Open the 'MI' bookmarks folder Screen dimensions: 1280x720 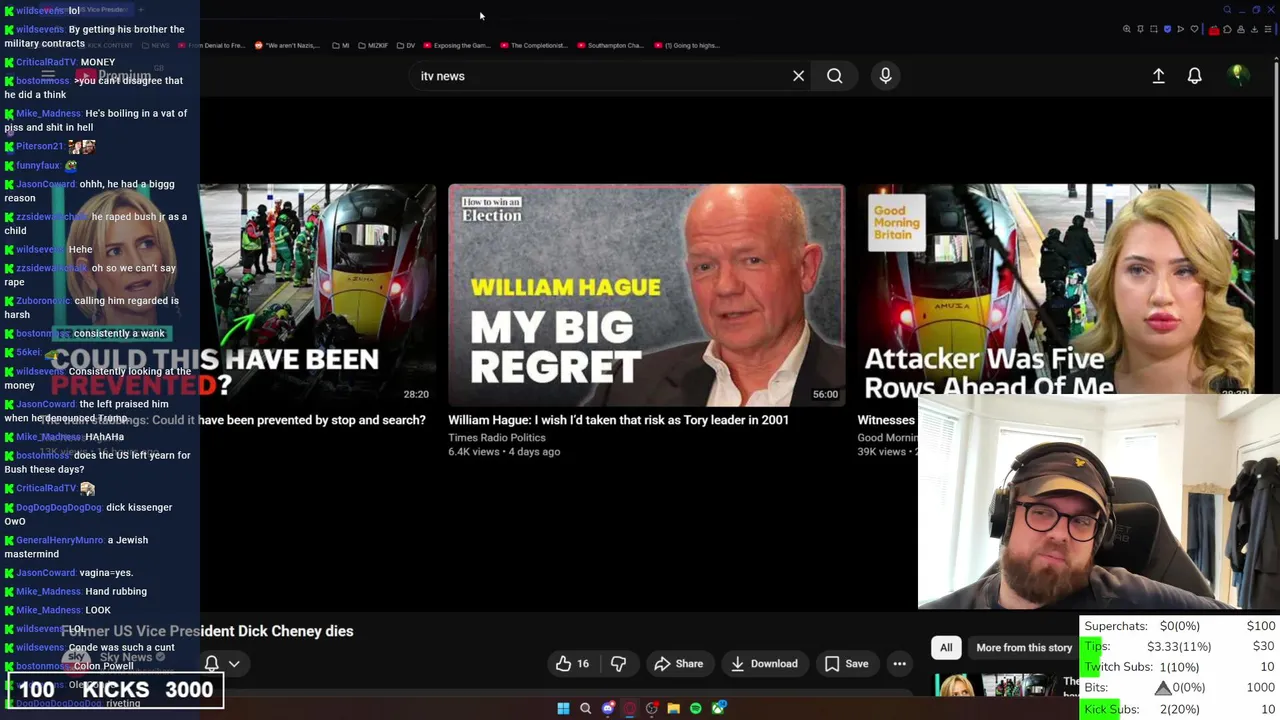click(341, 45)
